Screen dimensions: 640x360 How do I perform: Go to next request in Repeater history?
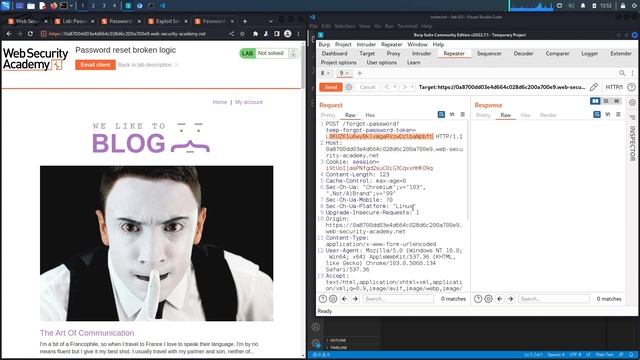click(x=404, y=87)
